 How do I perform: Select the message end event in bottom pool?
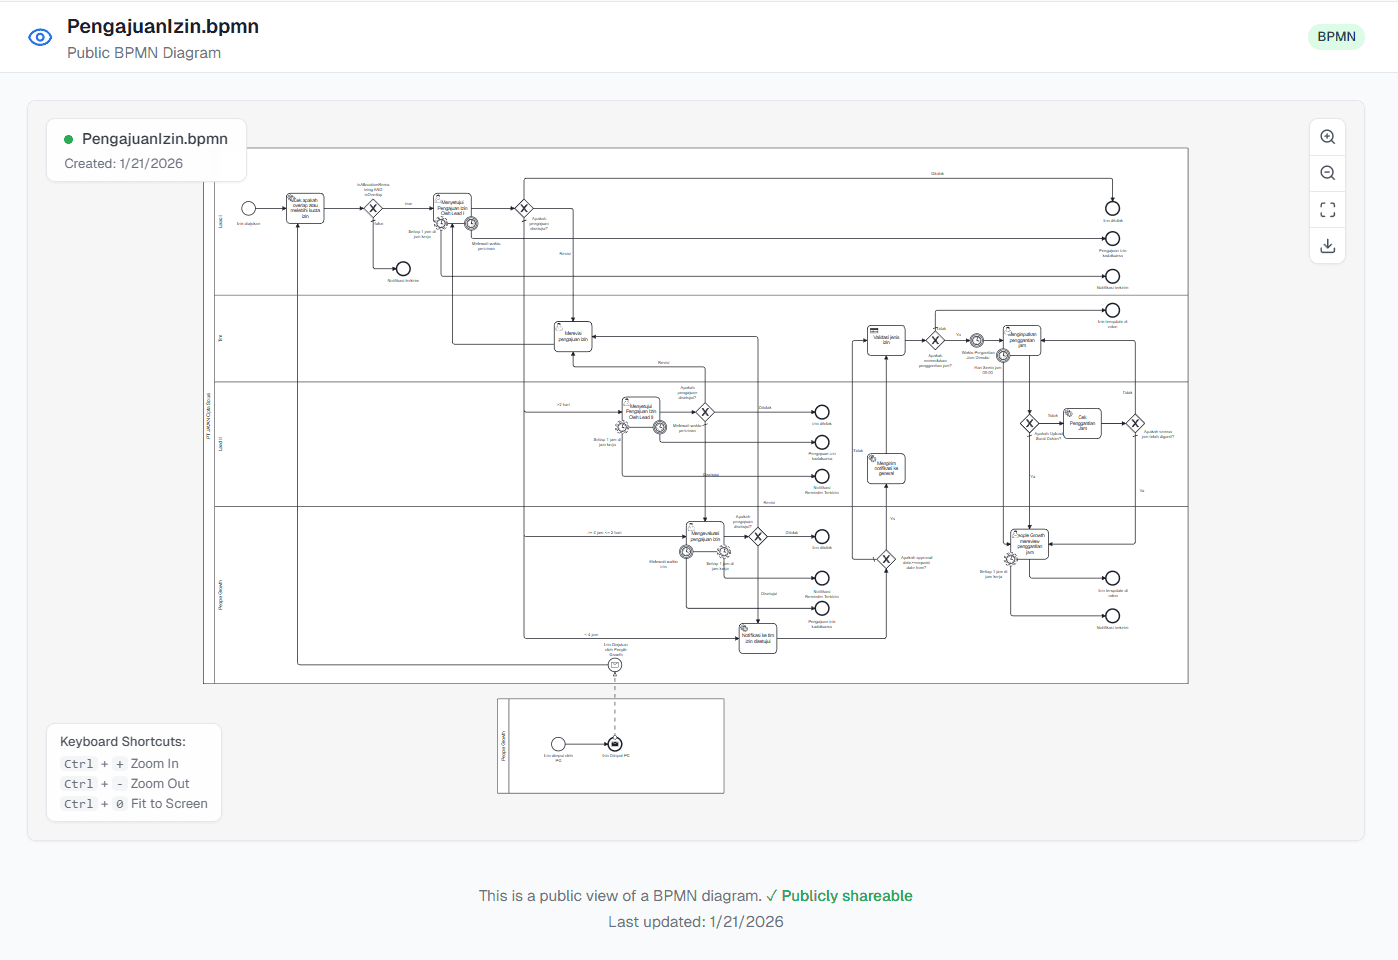615,743
